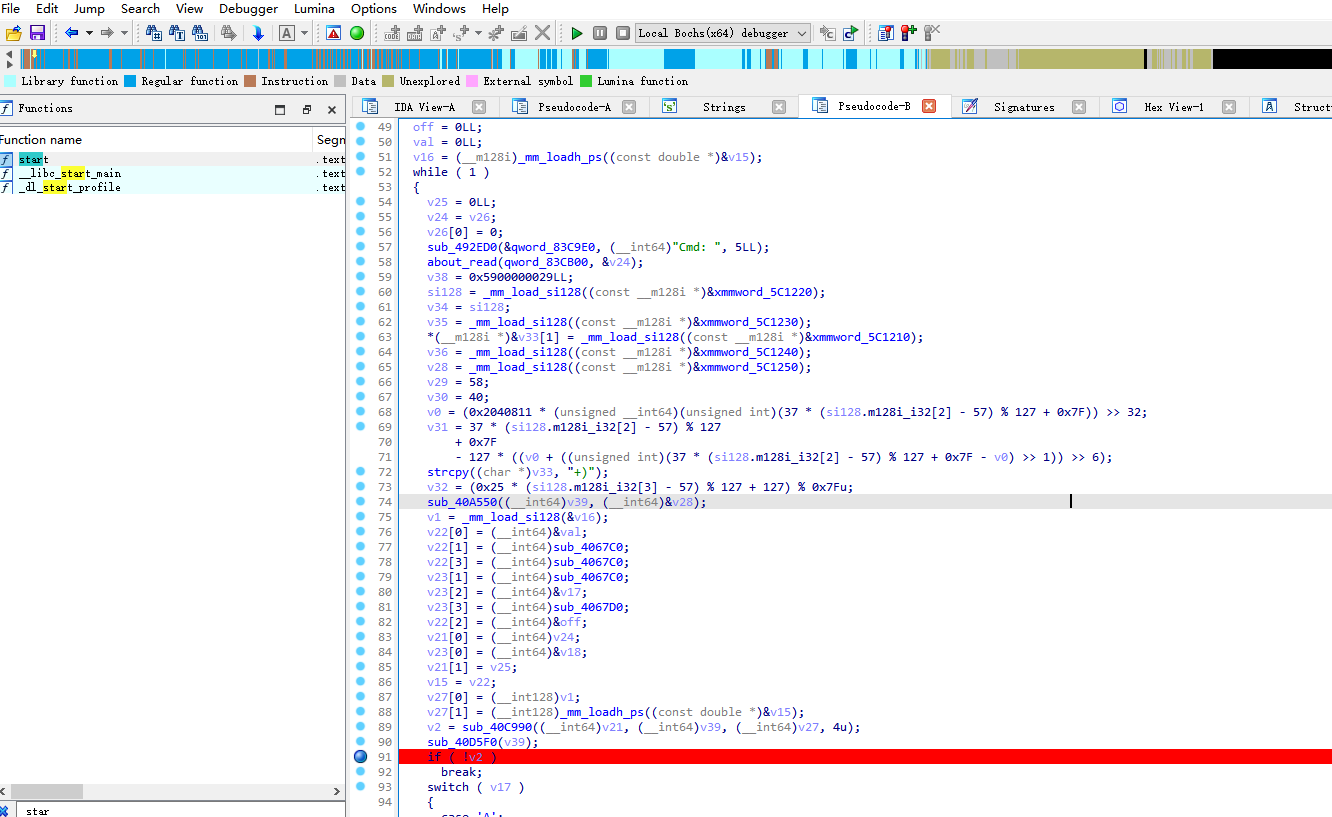Click the Regular function legend swatch
Viewport: 1332px width, 817px height.
coord(130,81)
